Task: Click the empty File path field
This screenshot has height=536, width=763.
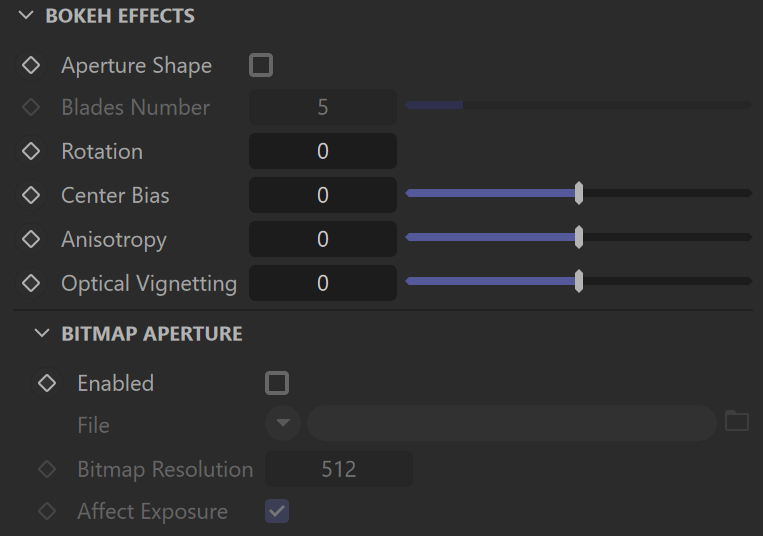Action: coord(511,423)
